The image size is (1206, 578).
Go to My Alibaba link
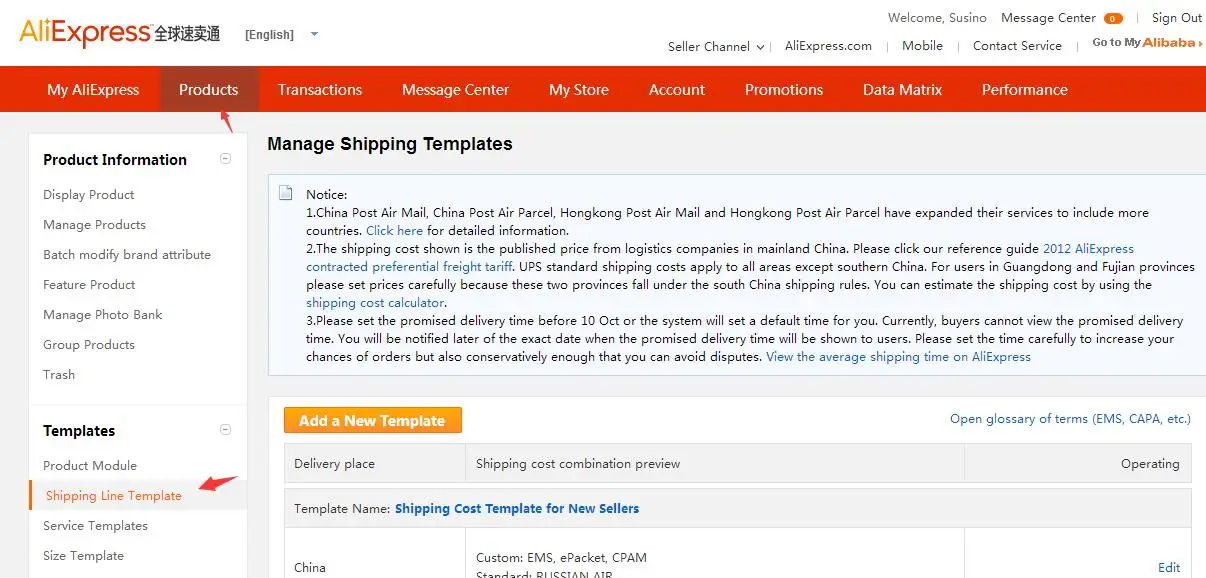pos(1147,43)
